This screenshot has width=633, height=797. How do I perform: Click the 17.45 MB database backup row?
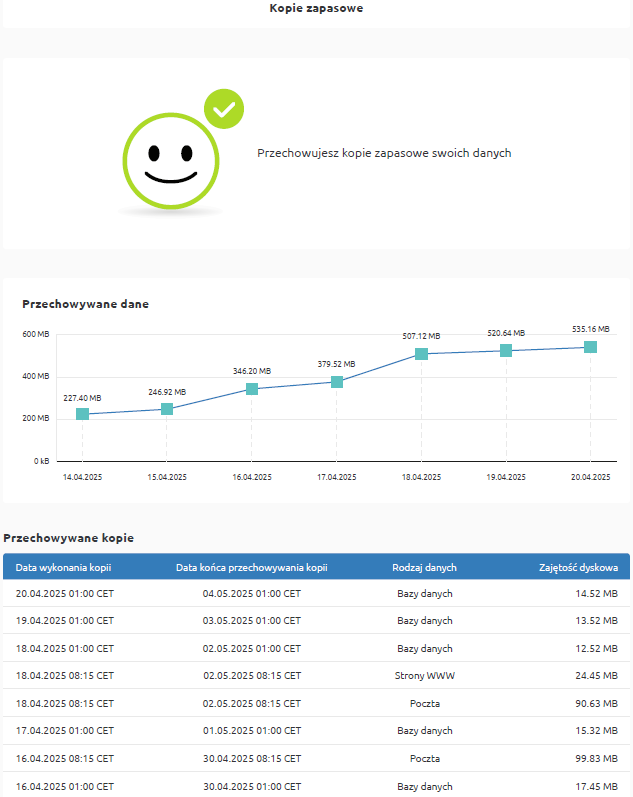(x=316, y=786)
